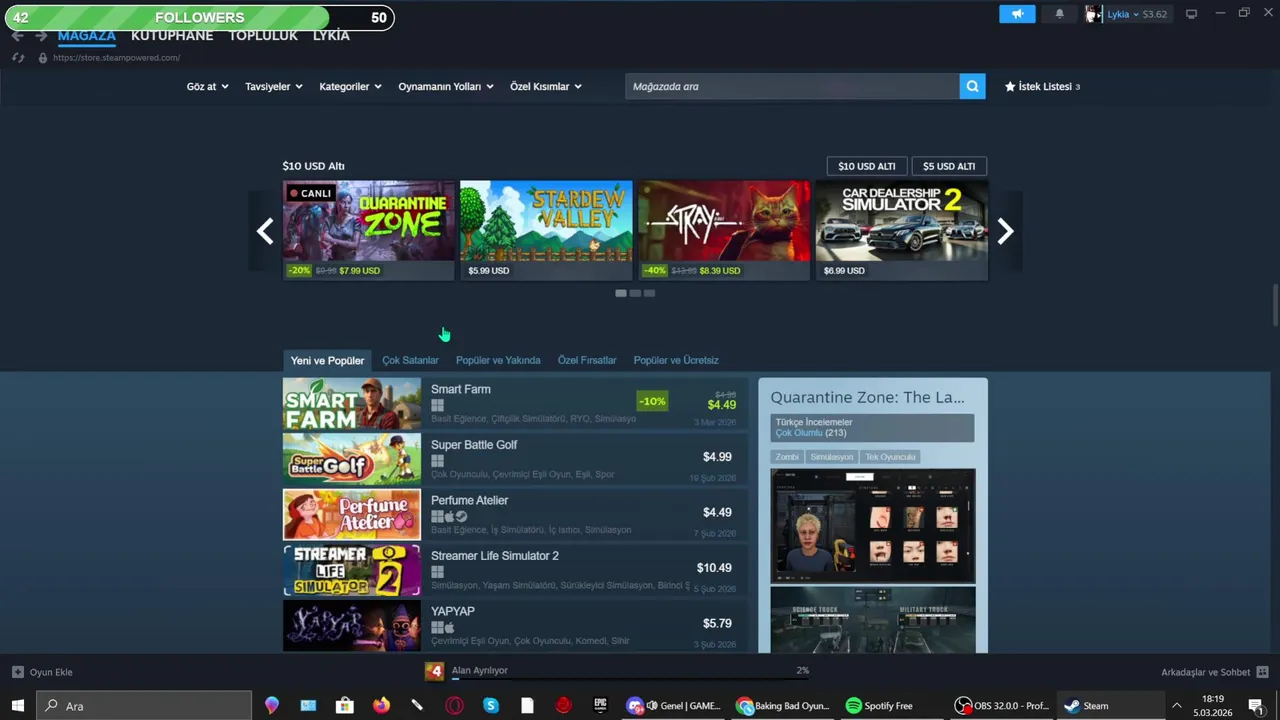
Task: Click the blue magnifier search button
Action: pos(972,86)
